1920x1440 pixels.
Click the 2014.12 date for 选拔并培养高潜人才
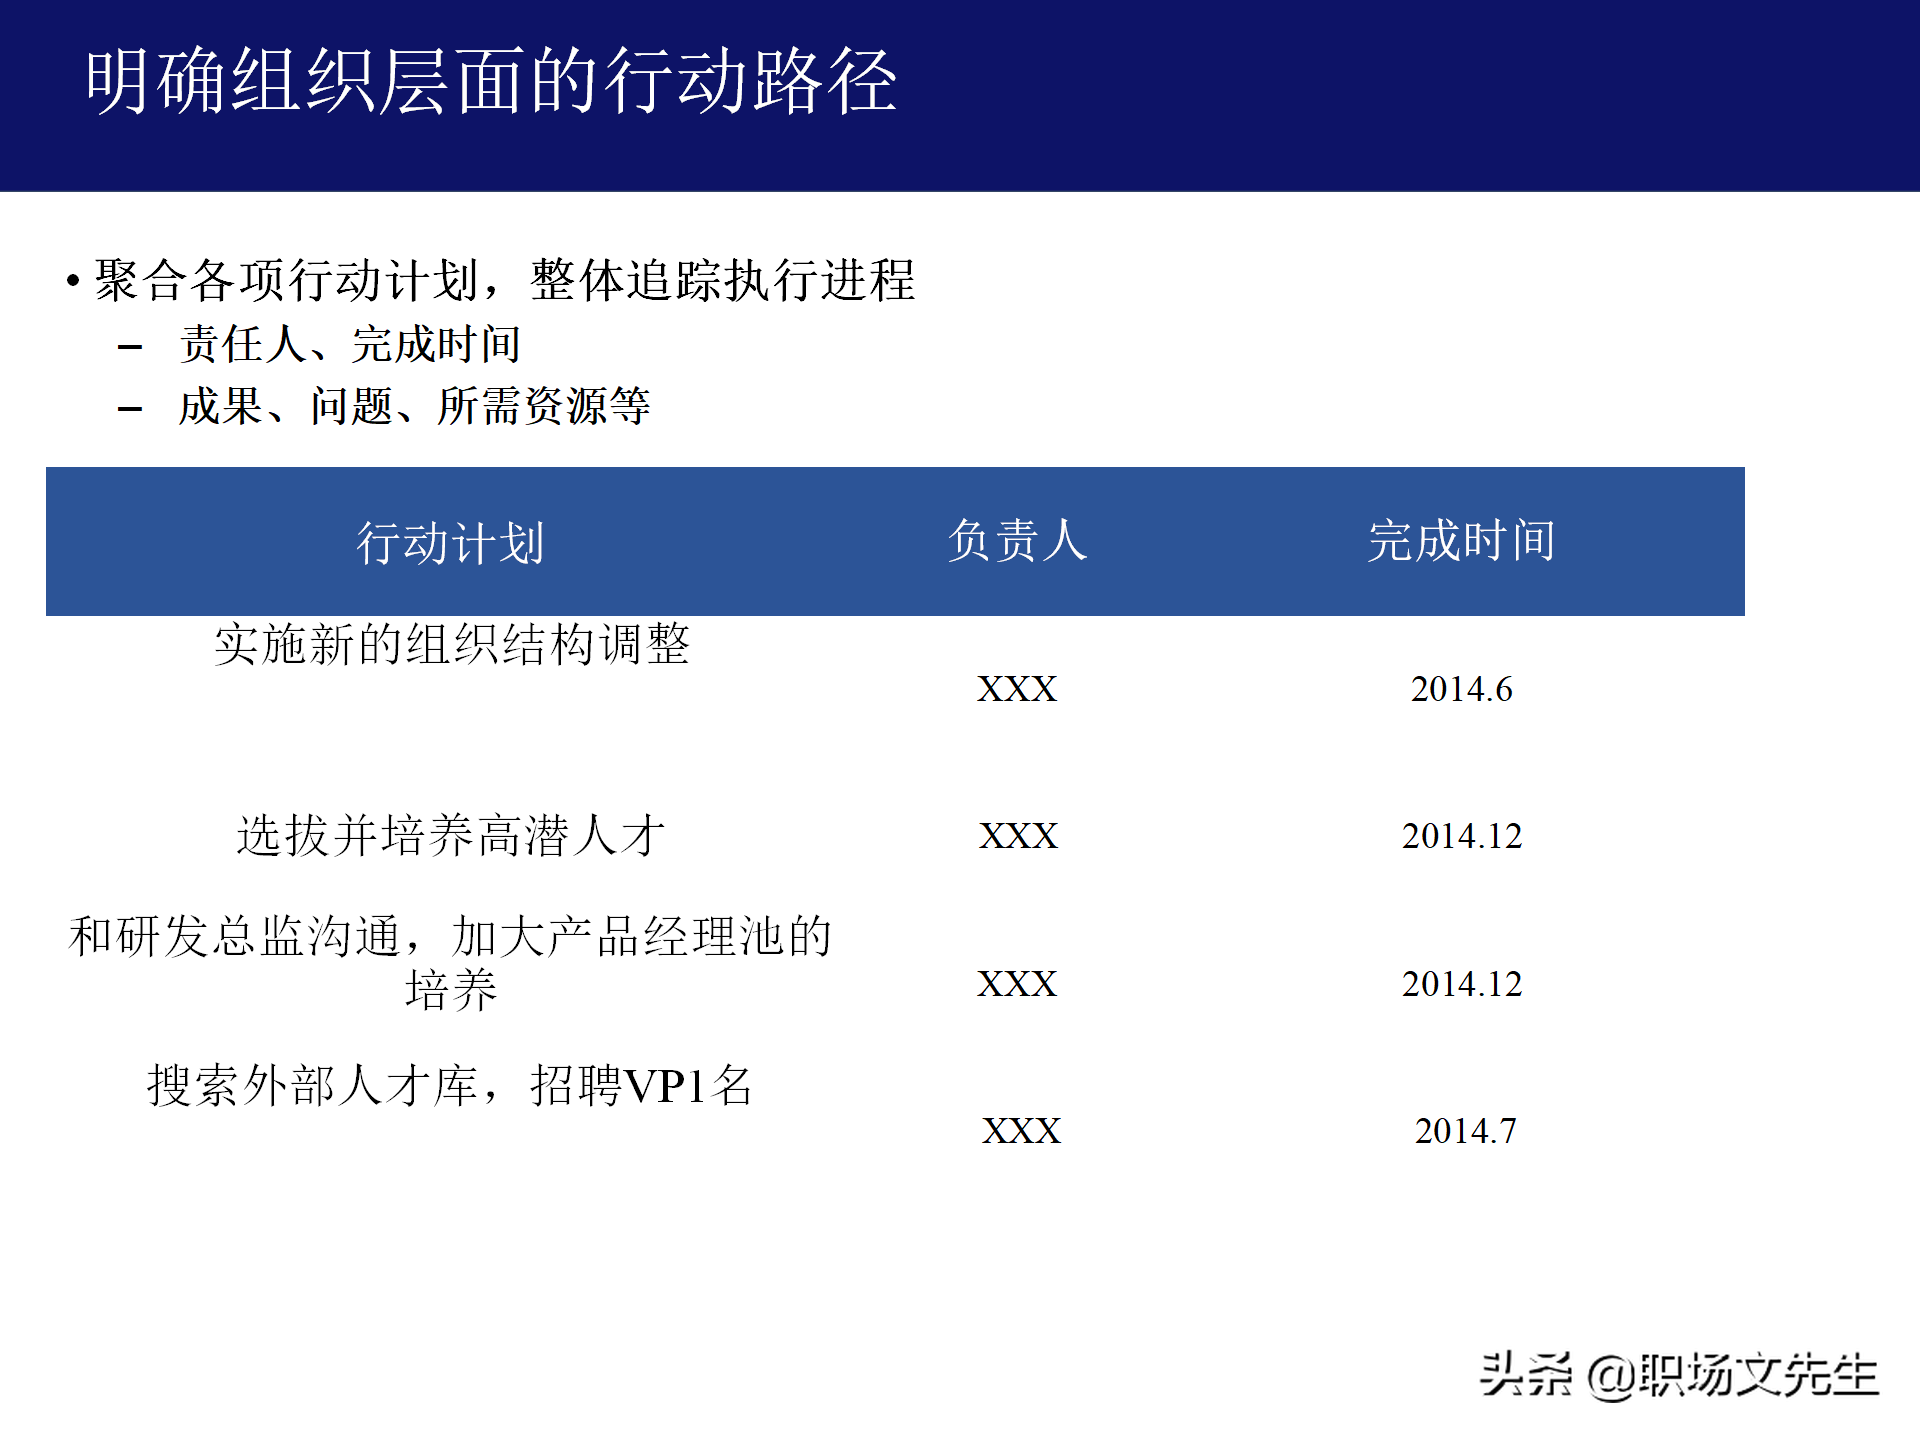[x=1462, y=836]
